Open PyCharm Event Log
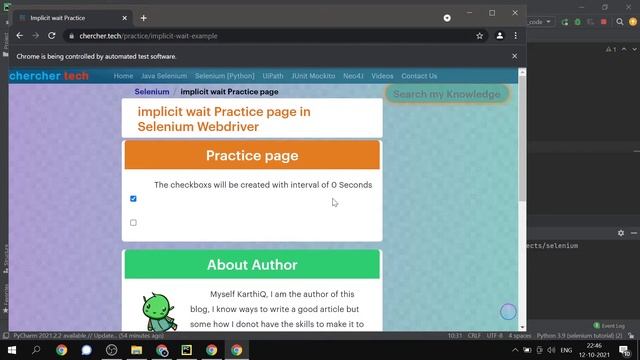The image size is (640, 360). pyautogui.click(x=609, y=326)
